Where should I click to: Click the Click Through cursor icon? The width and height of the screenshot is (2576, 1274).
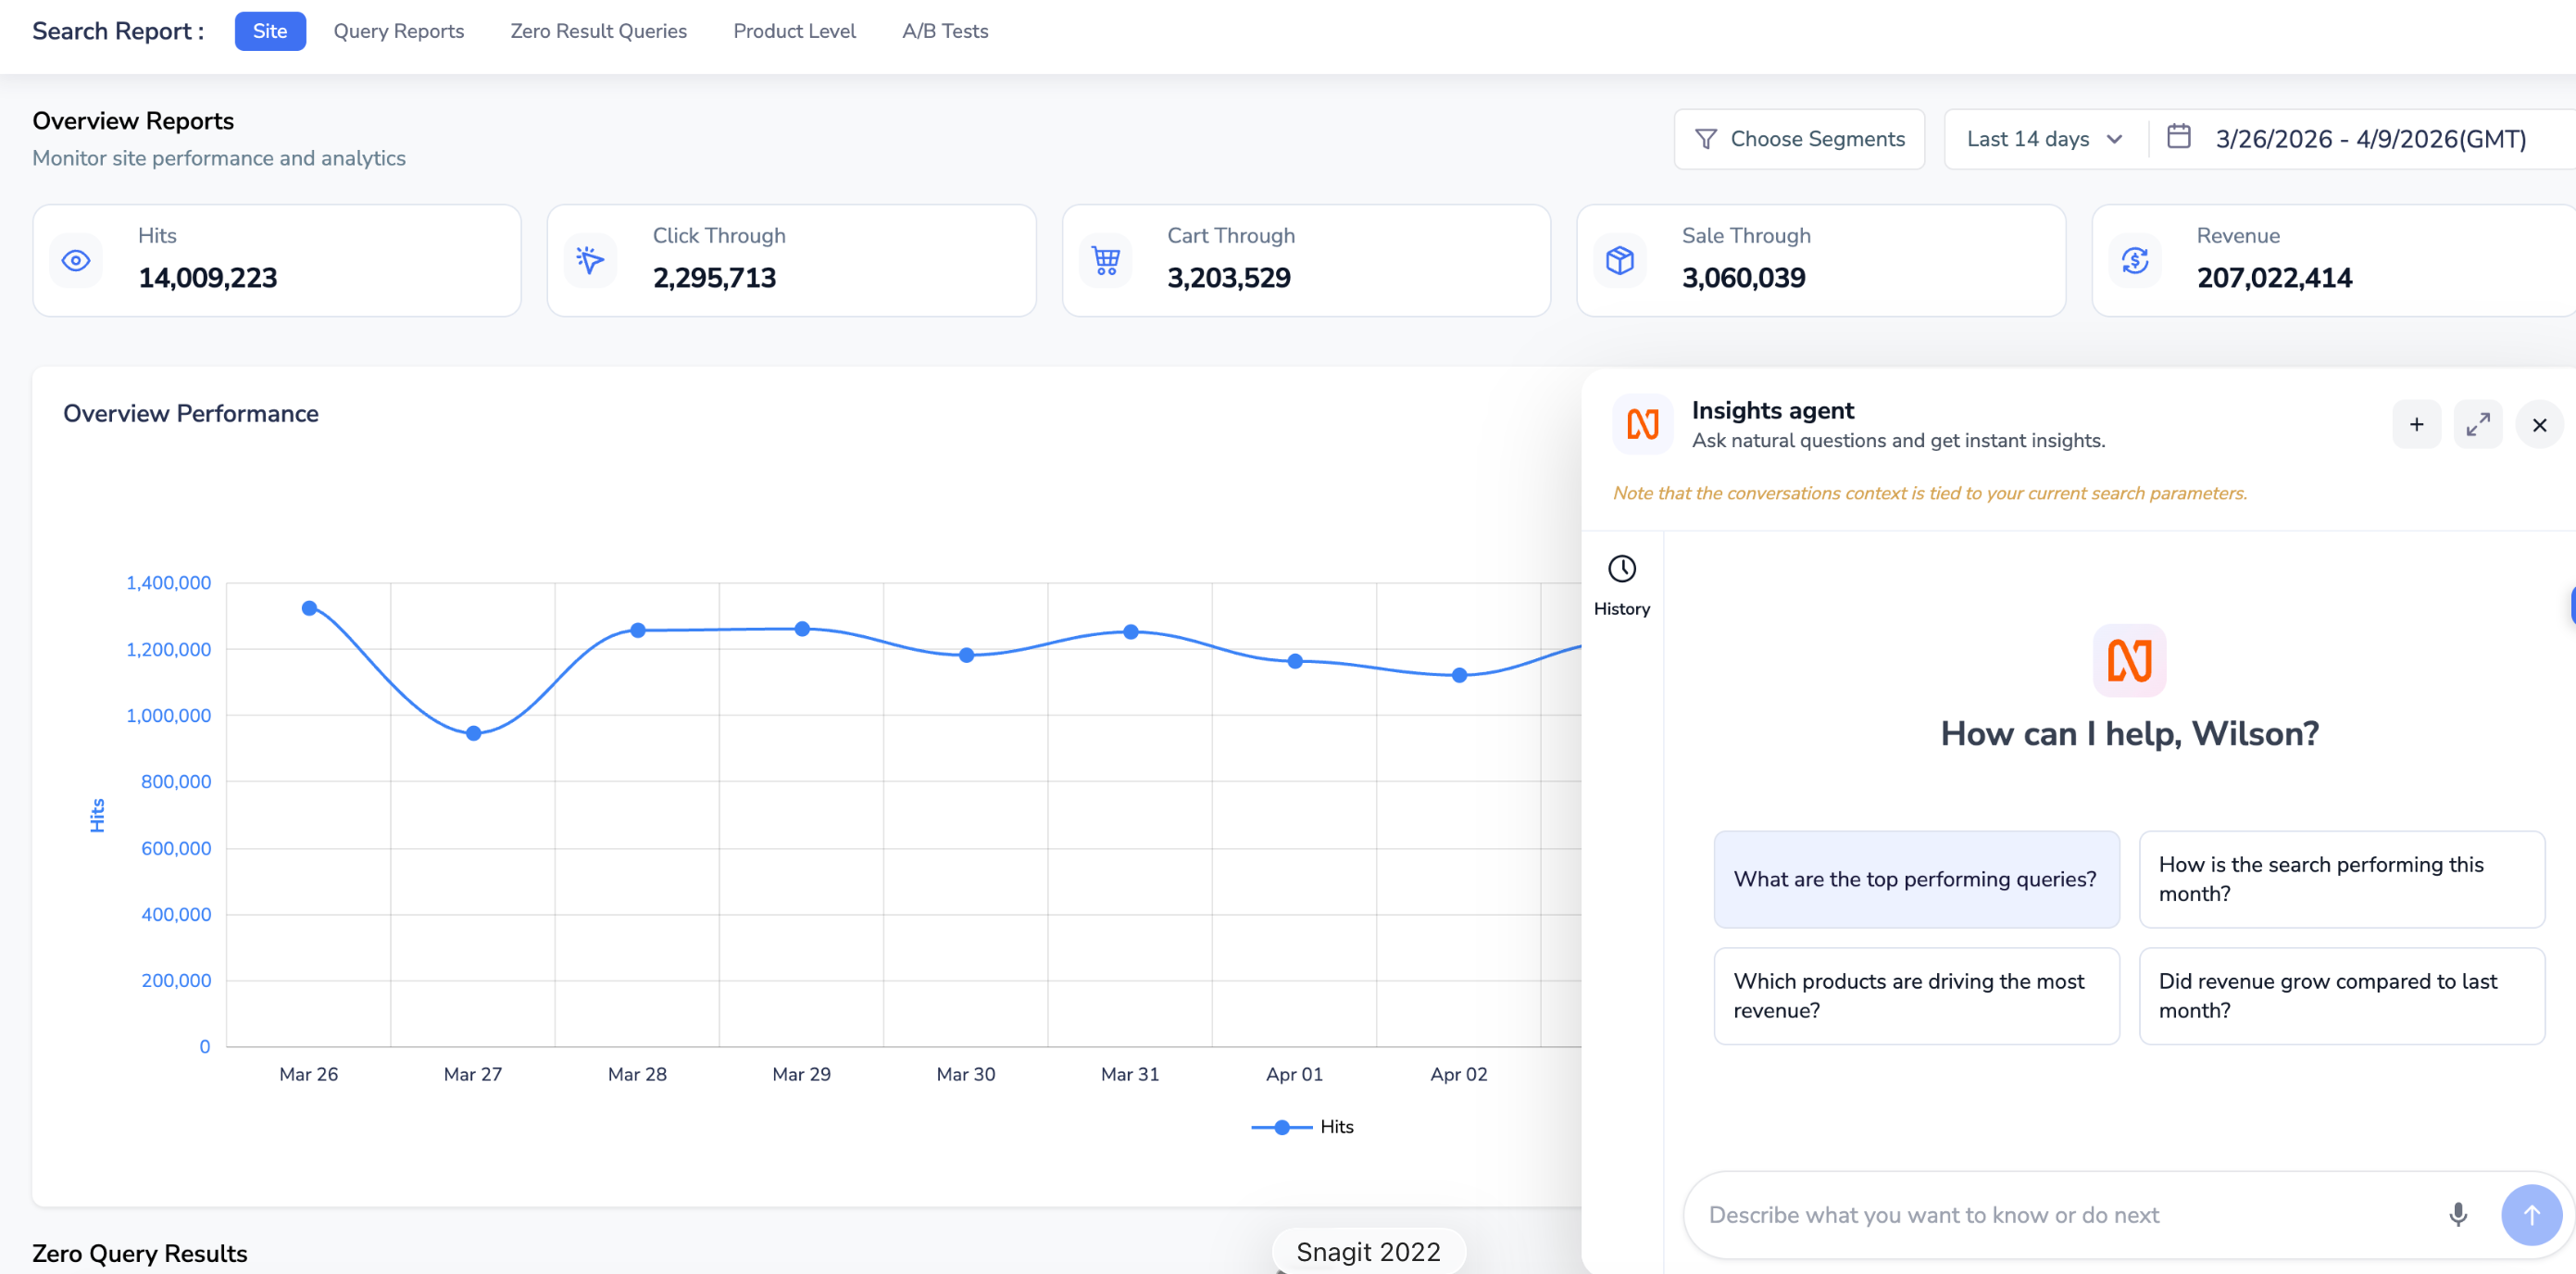(x=590, y=261)
